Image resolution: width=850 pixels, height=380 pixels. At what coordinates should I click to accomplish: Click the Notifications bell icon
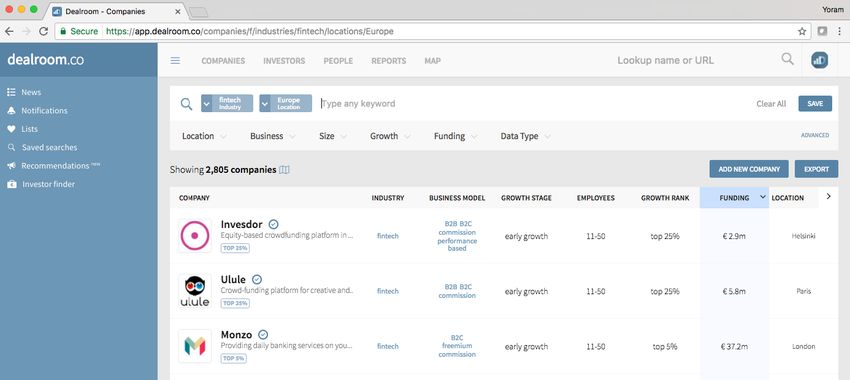(11, 111)
